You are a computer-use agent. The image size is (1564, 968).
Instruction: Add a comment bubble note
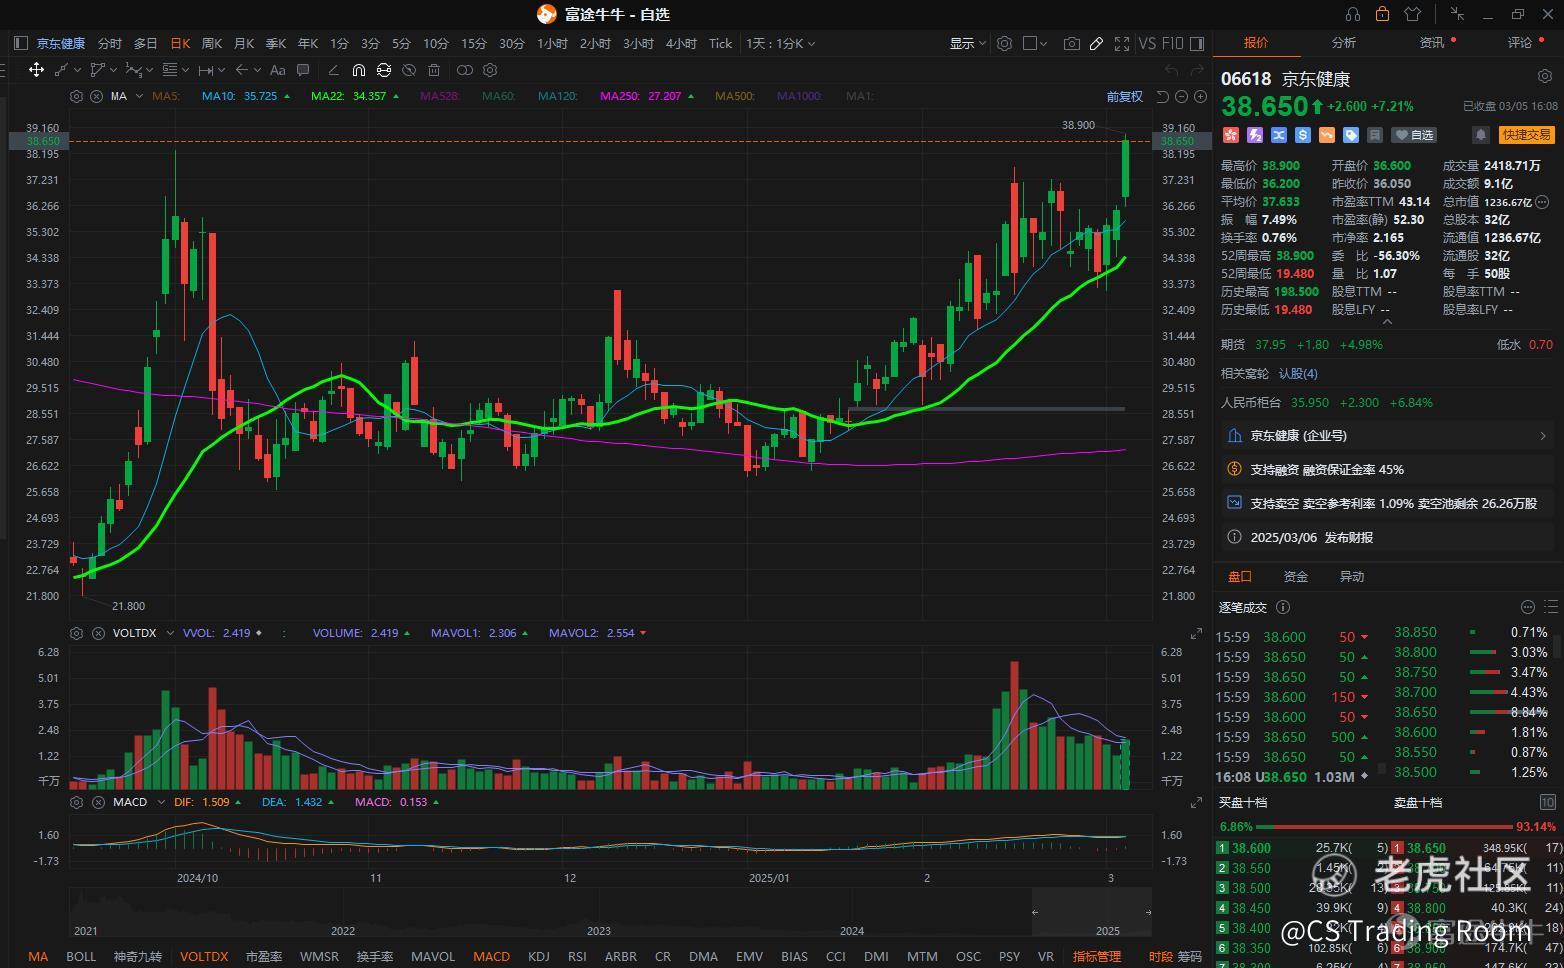303,70
